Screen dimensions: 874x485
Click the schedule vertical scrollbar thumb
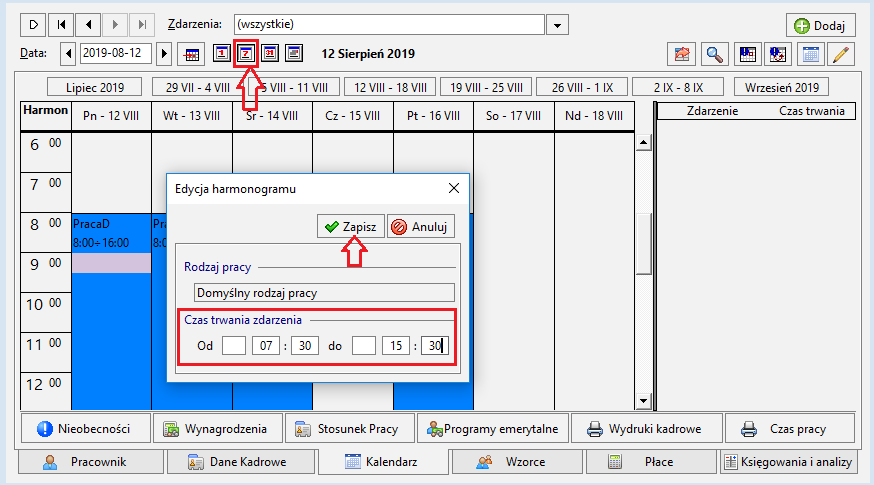(643, 244)
